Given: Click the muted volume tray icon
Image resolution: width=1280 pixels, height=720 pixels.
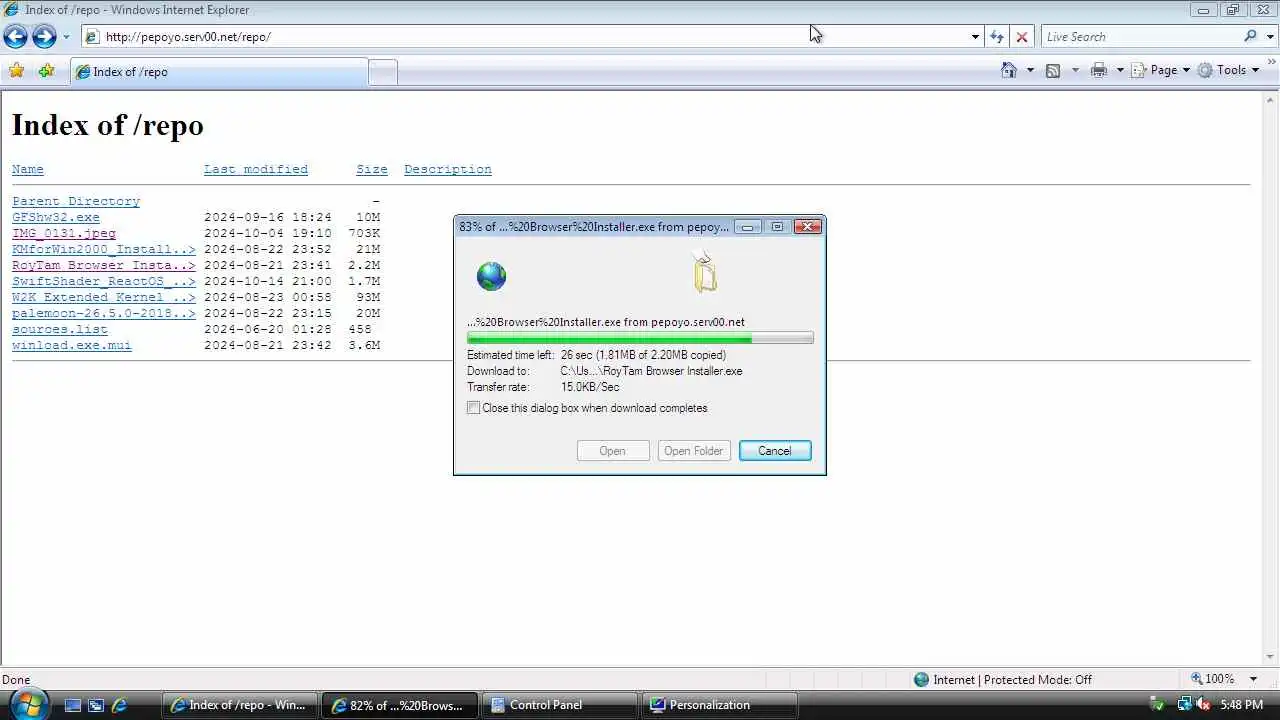Looking at the screenshot, I should 1203,705.
